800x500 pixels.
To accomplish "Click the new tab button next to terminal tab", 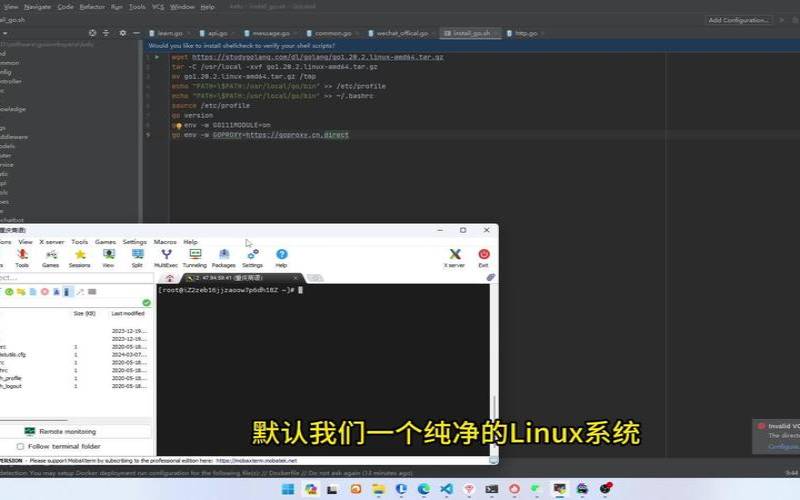I will click(315, 278).
